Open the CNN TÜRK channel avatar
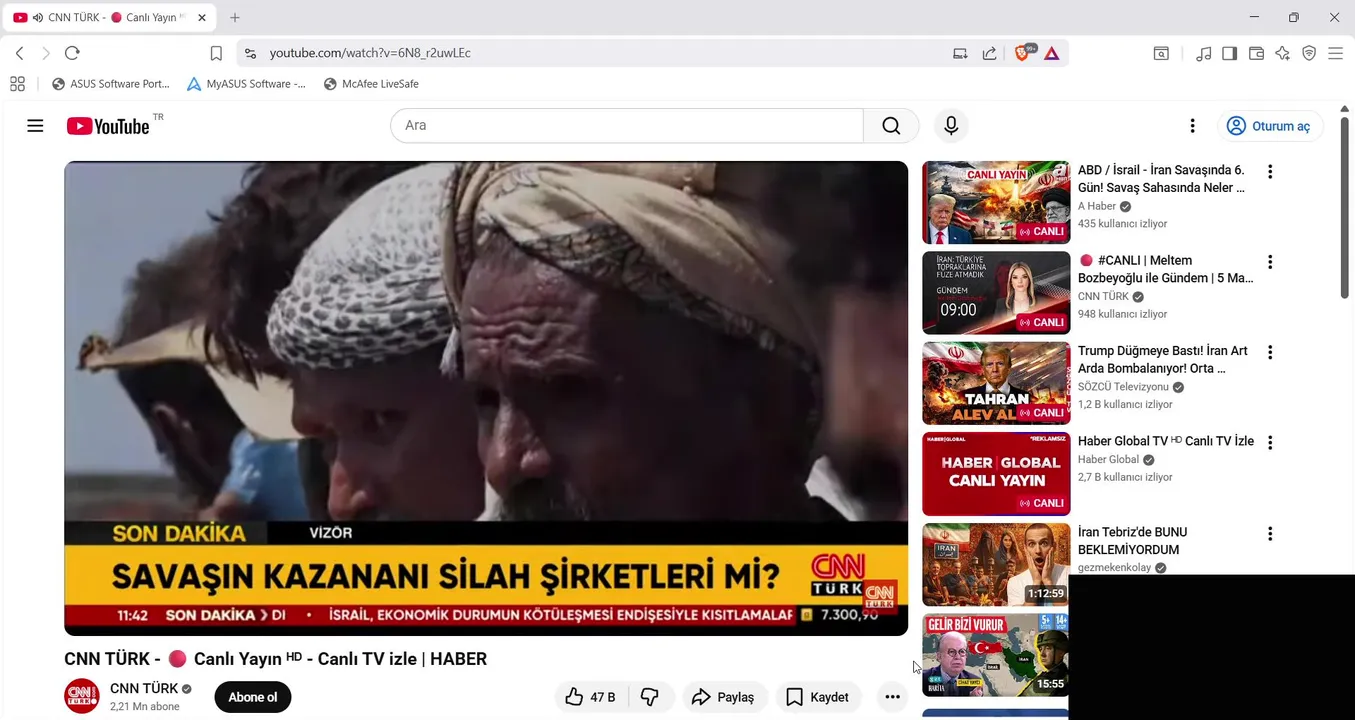 82,696
